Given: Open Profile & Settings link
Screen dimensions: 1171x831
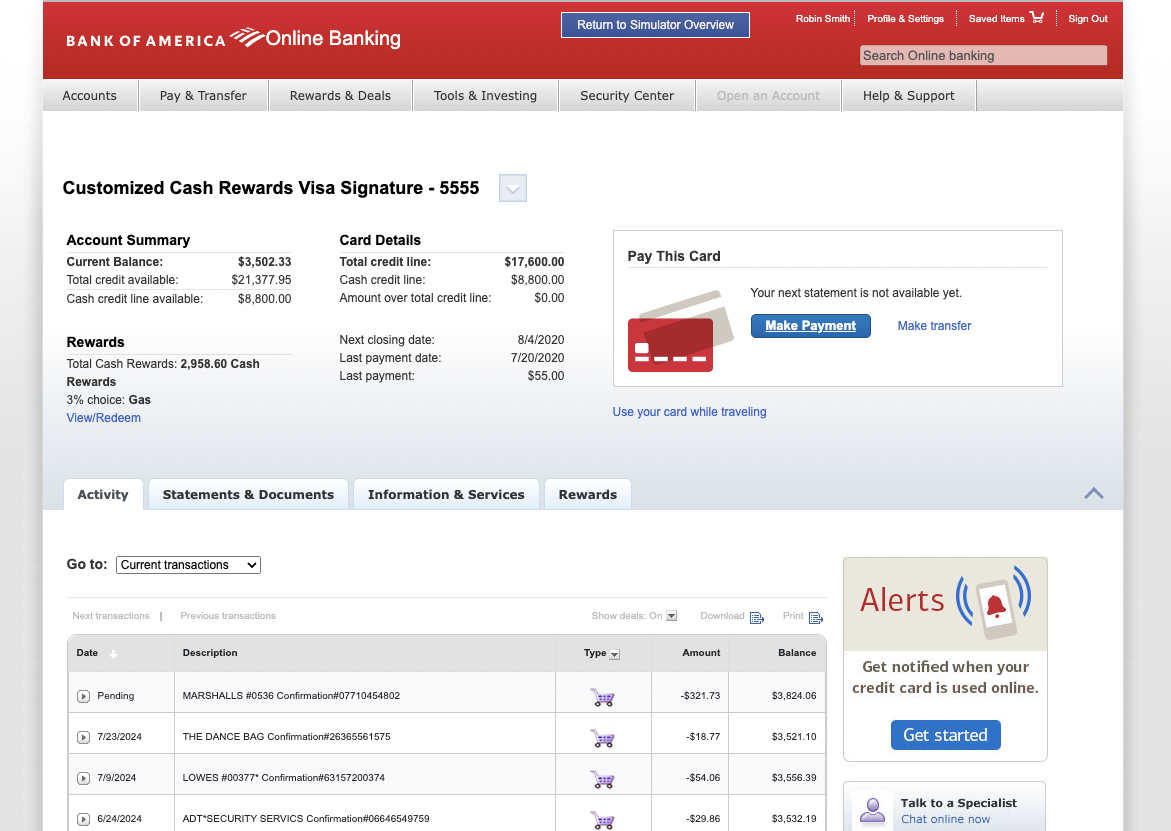Looking at the screenshot, I should point(905,19).
